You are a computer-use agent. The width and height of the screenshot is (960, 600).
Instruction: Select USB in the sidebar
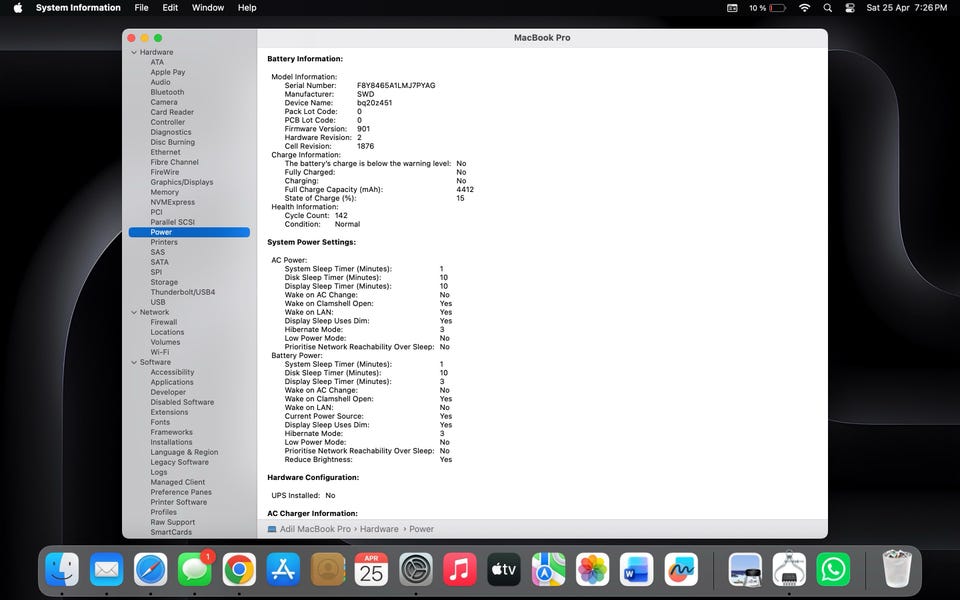point(158,302)
